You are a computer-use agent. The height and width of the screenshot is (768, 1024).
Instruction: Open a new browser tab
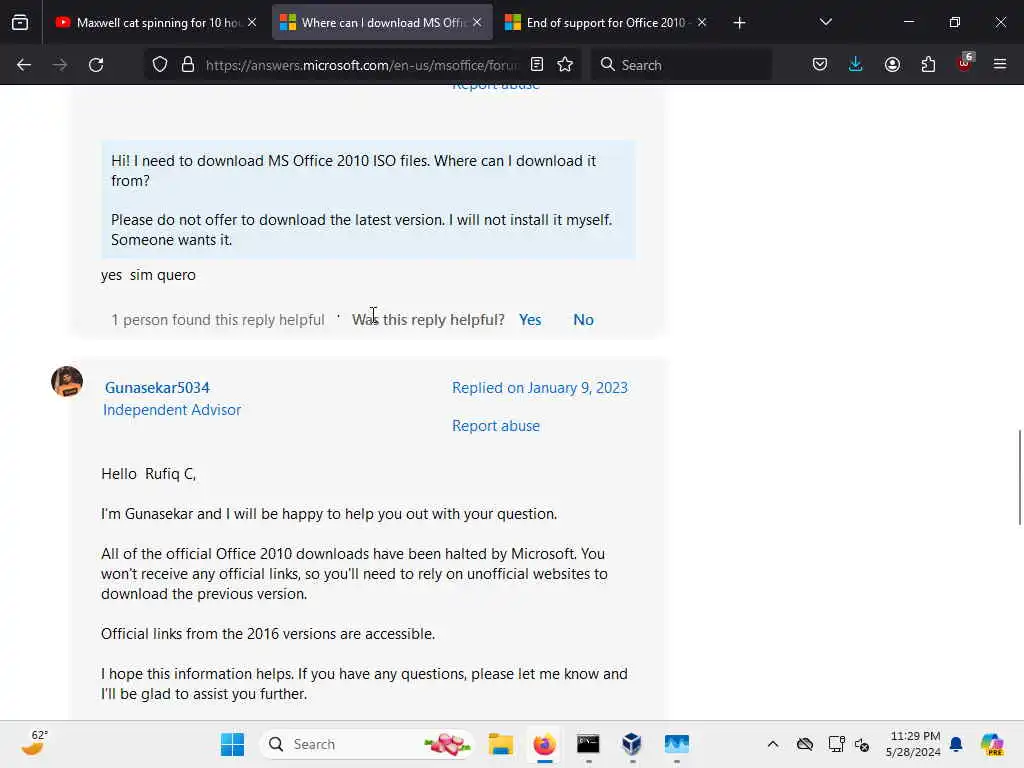point(739,23)
